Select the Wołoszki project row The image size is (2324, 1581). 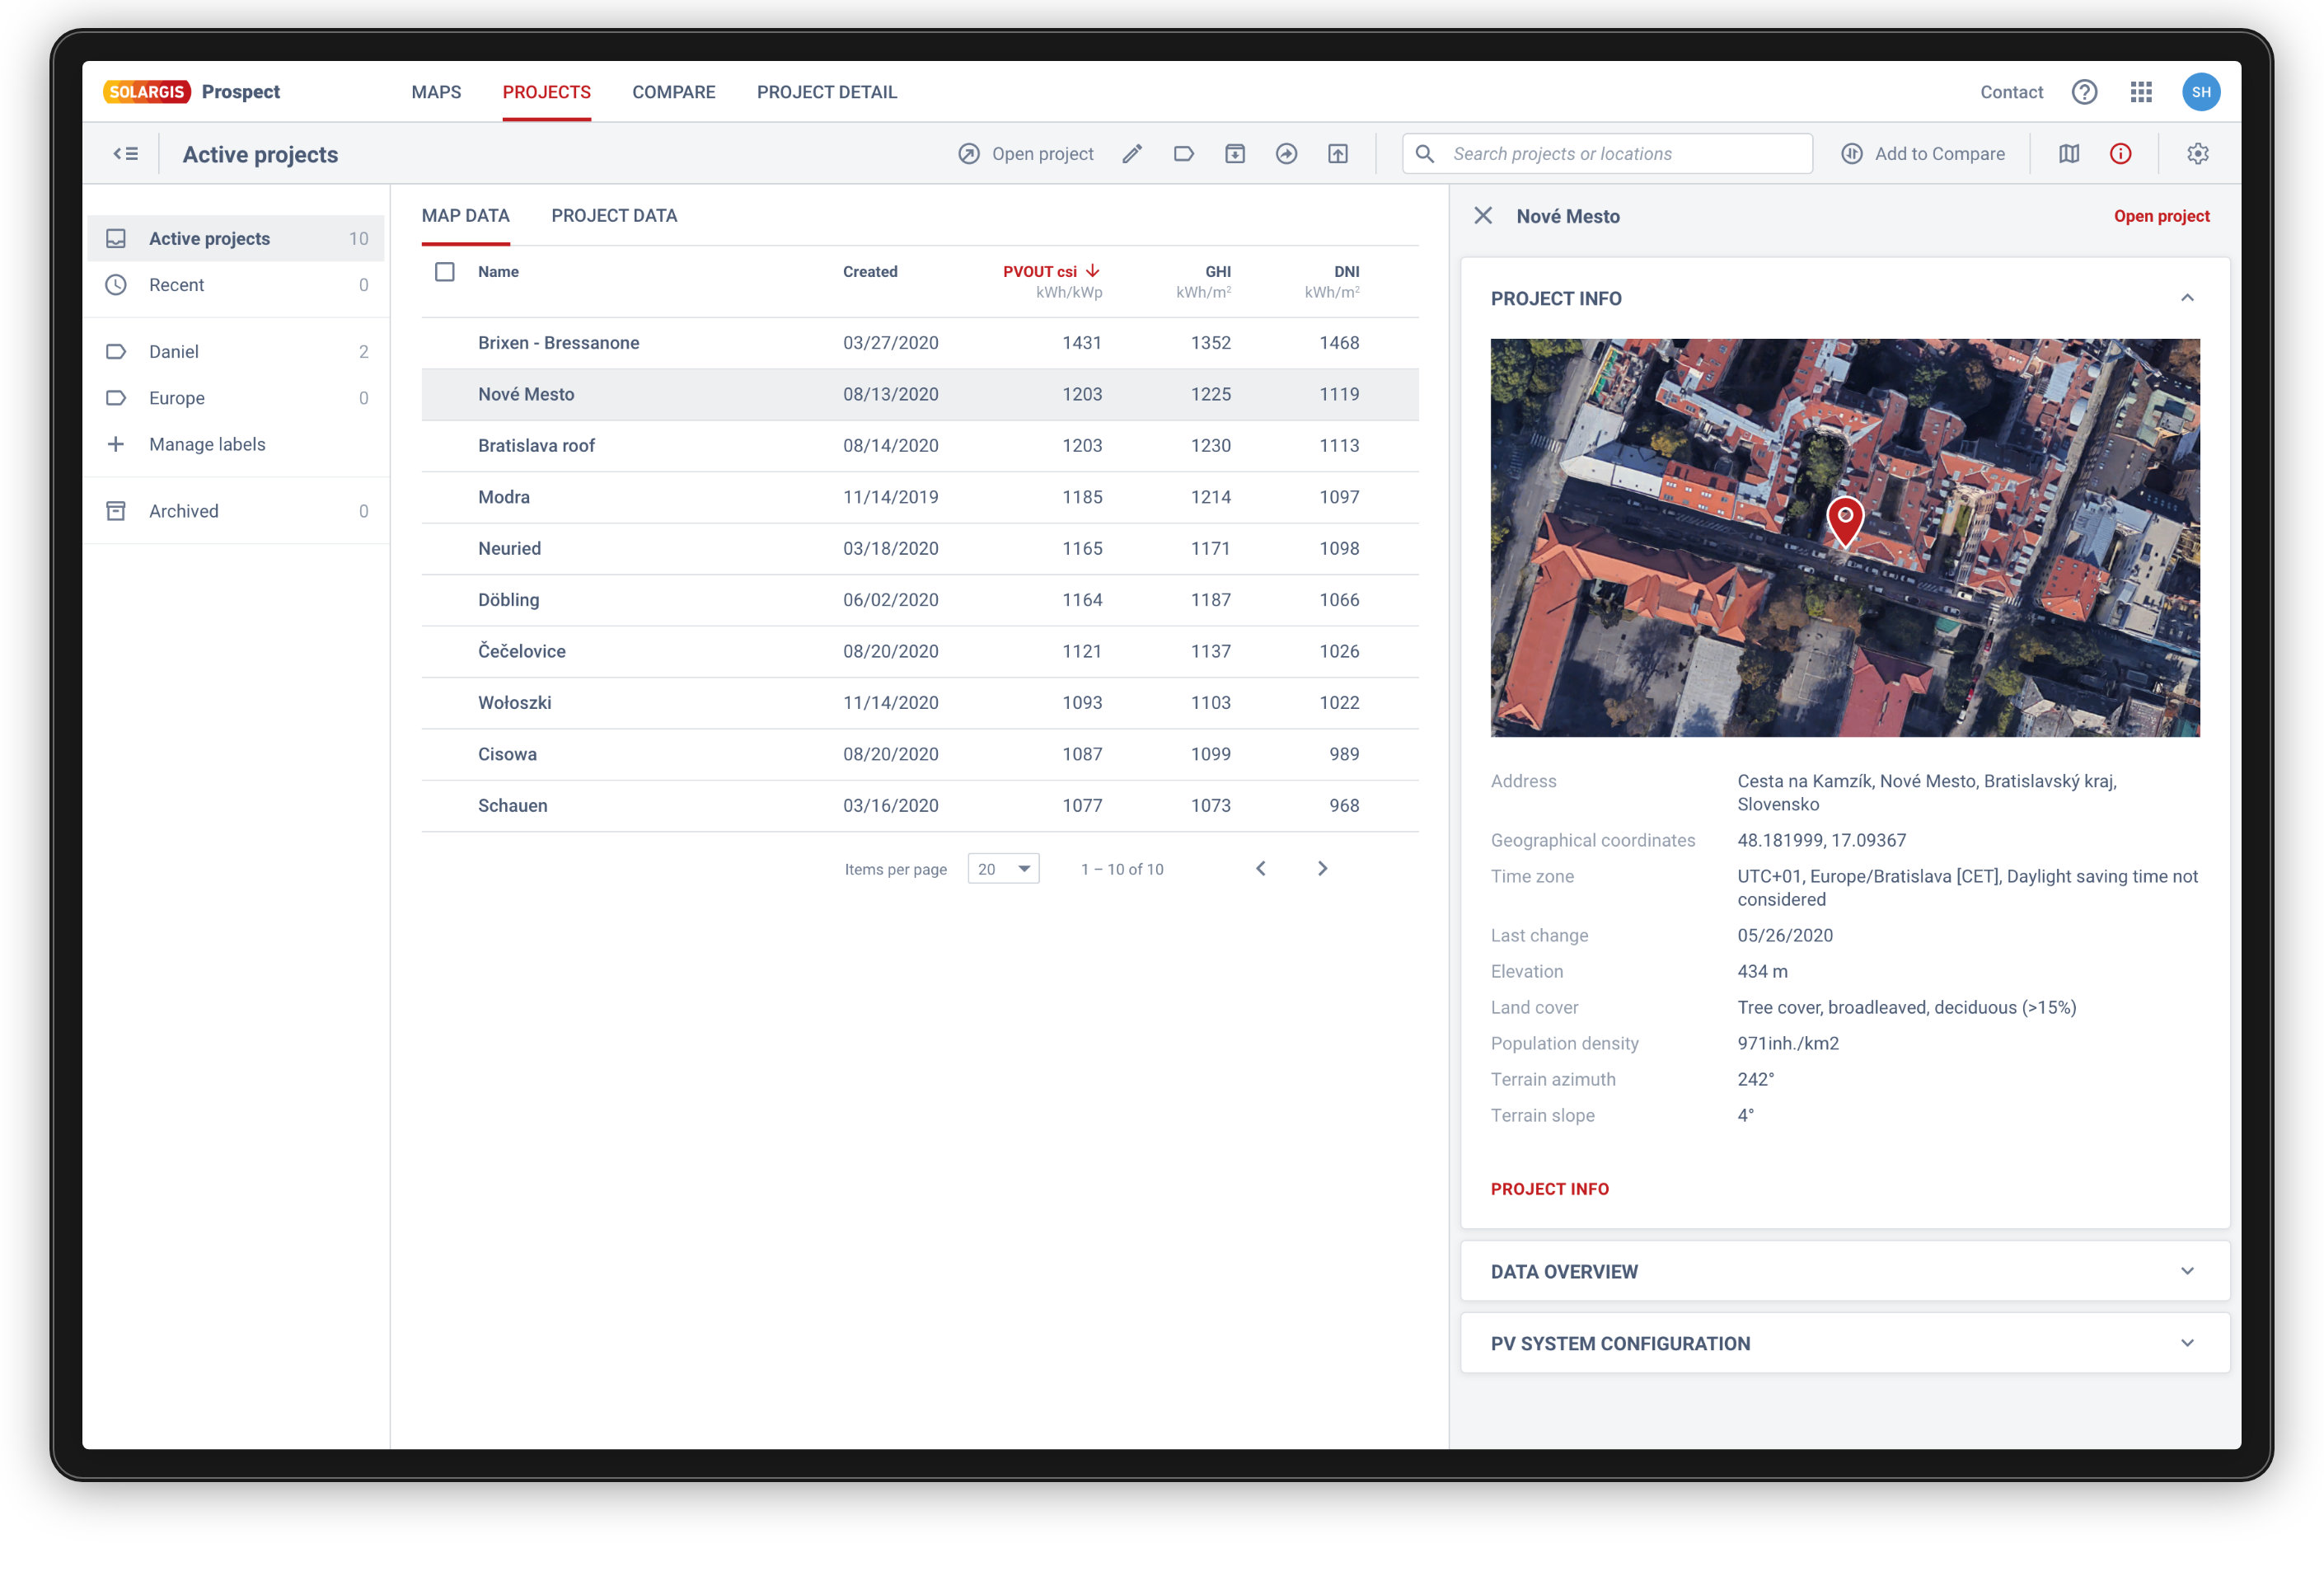pos(920,703)
